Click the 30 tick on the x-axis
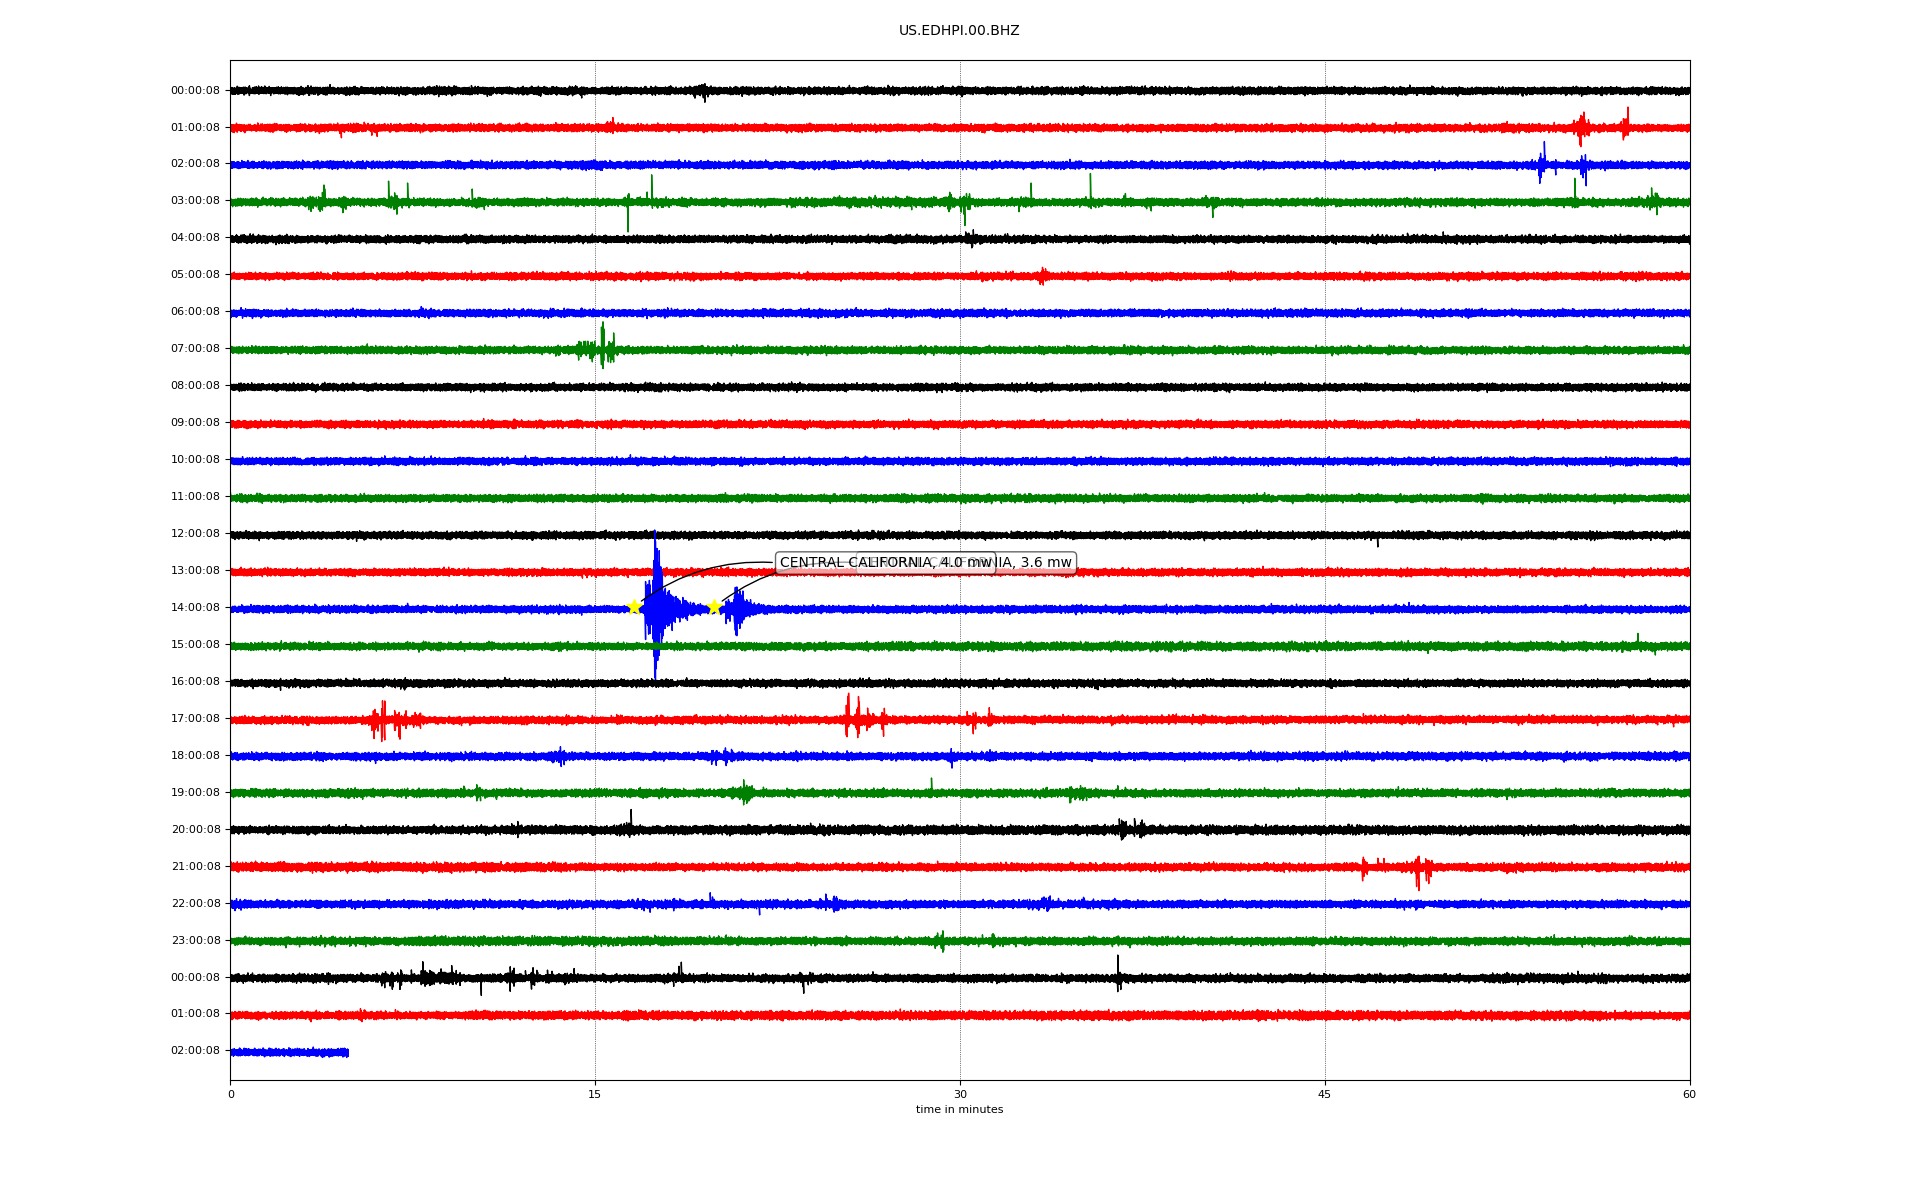This screenshot has height=1200, width=1920. (x=960, y=1094)
